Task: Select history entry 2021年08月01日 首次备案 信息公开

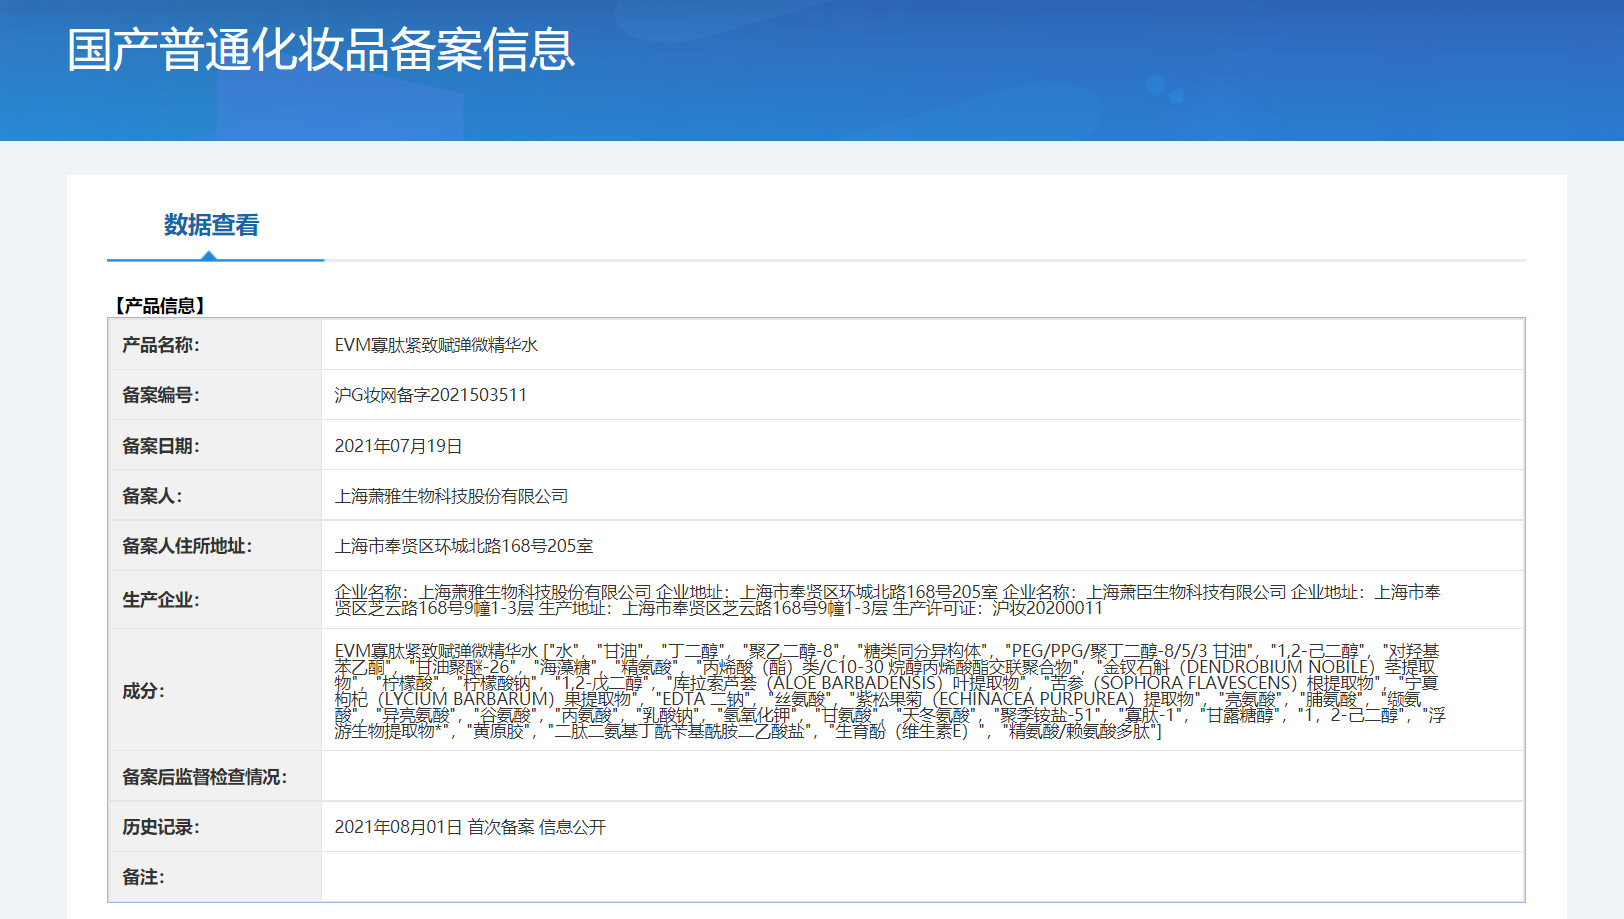Action: 470,827
